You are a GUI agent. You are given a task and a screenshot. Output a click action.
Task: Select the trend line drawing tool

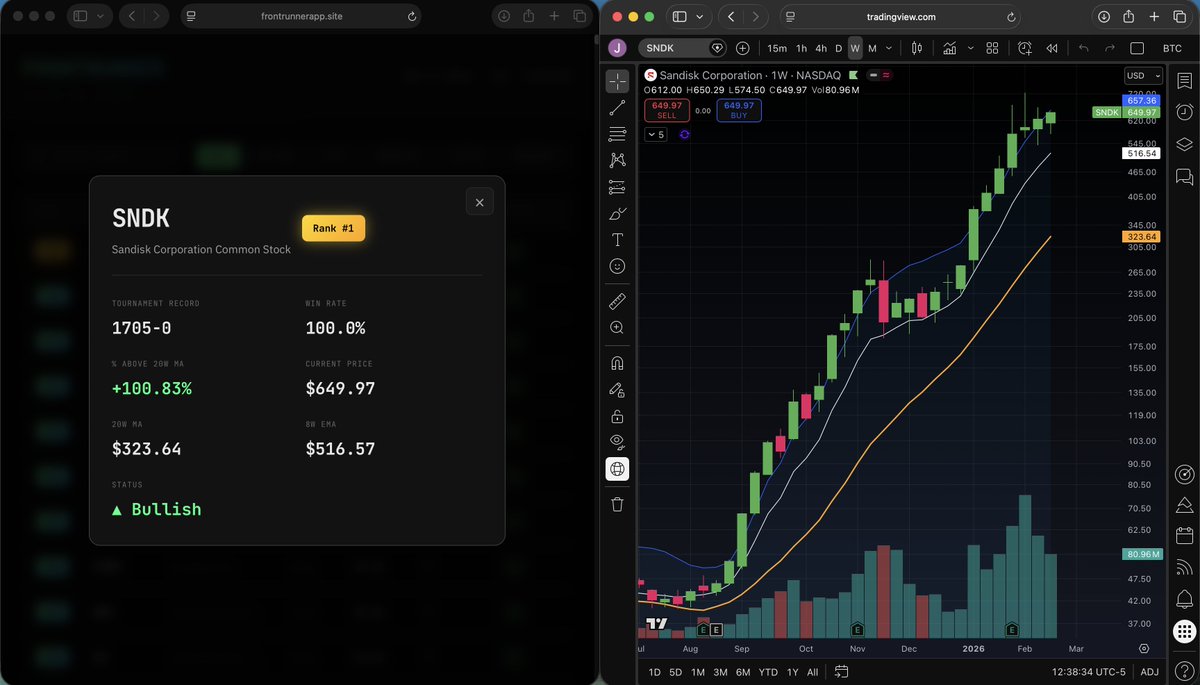[617, 108]
